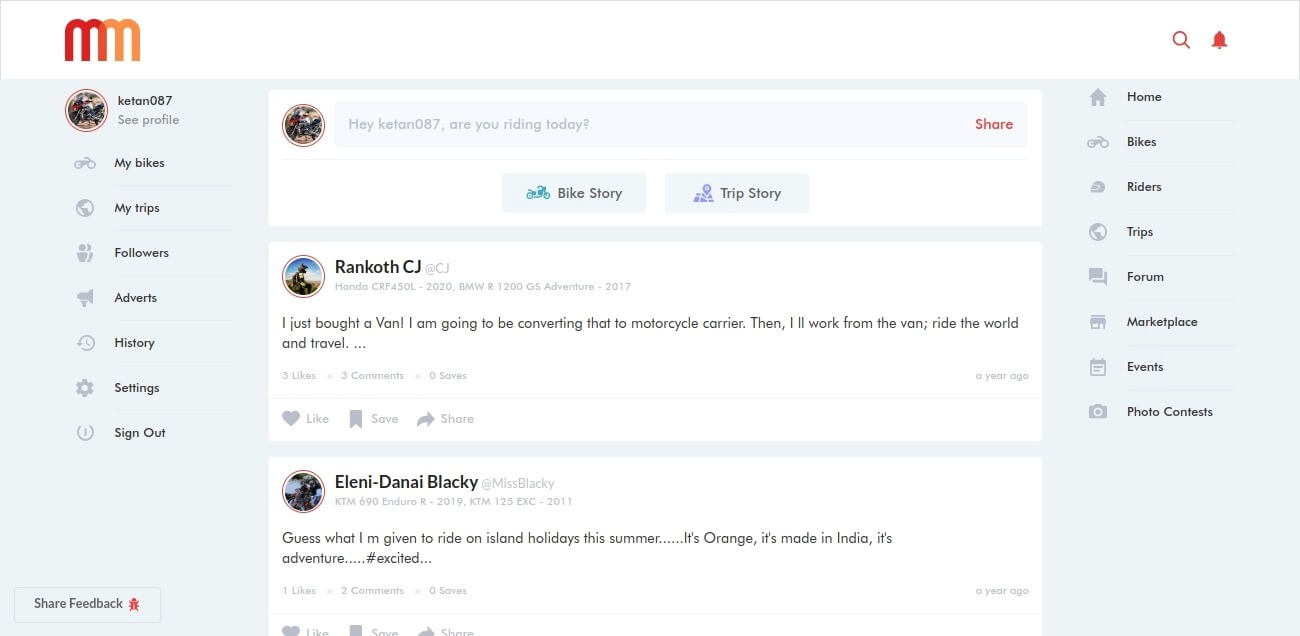Open Events in right navigation

click(x=1145, y=367)
